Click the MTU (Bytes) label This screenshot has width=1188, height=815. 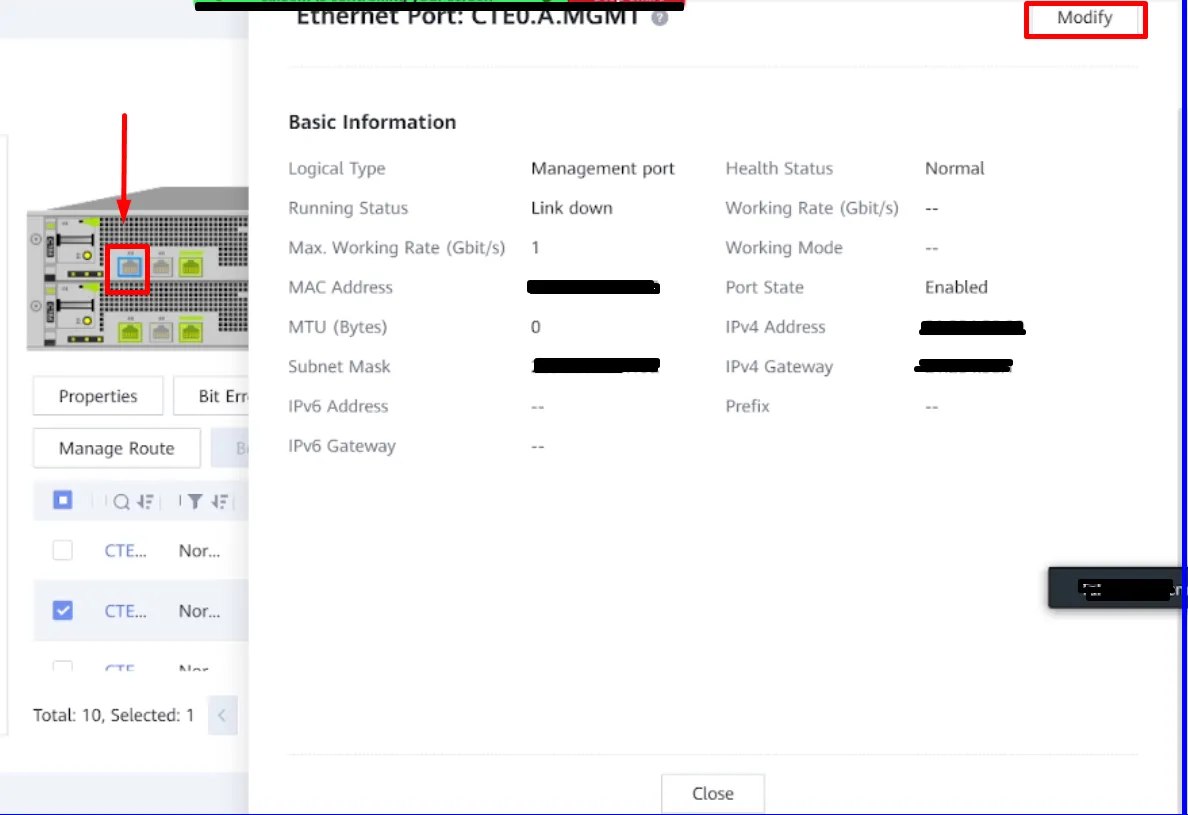pos(337,327)
